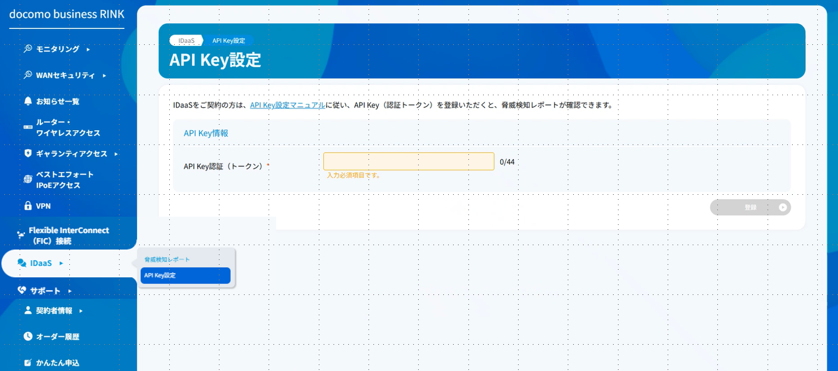Click the VPN lock icon
Image resolution: width=838 pixels, height=371 pixels.
click(28, 205)
